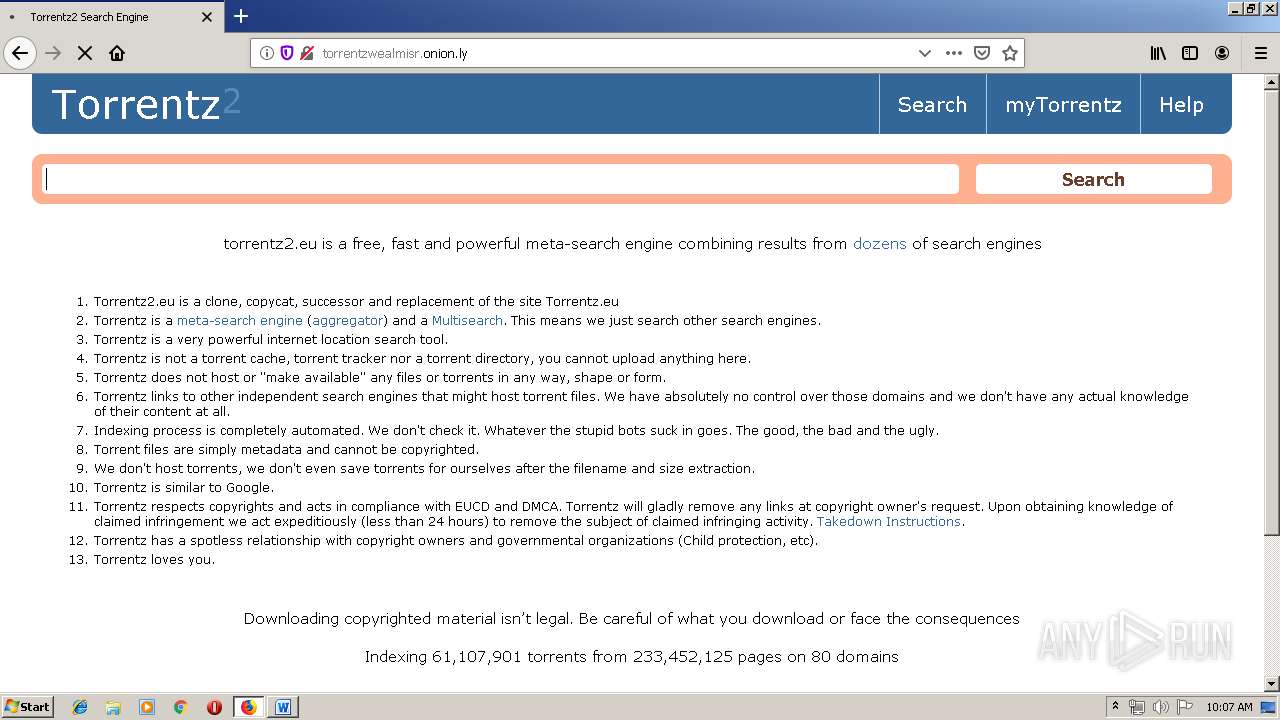
Task: Click the 10:07 AM taskbar clock
Action: point(1229,707)
